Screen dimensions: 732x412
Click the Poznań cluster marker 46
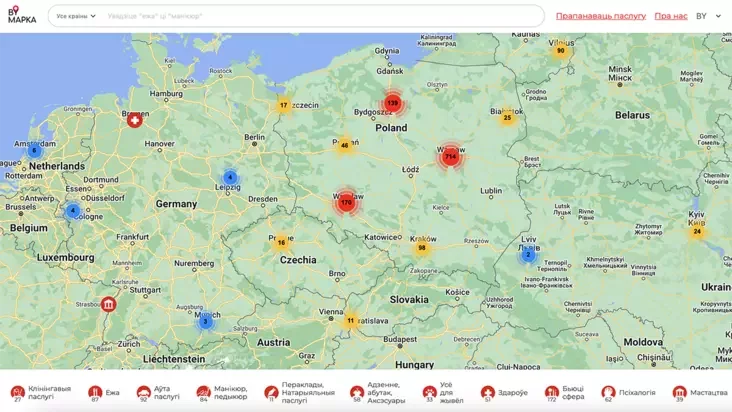(345, 146)
